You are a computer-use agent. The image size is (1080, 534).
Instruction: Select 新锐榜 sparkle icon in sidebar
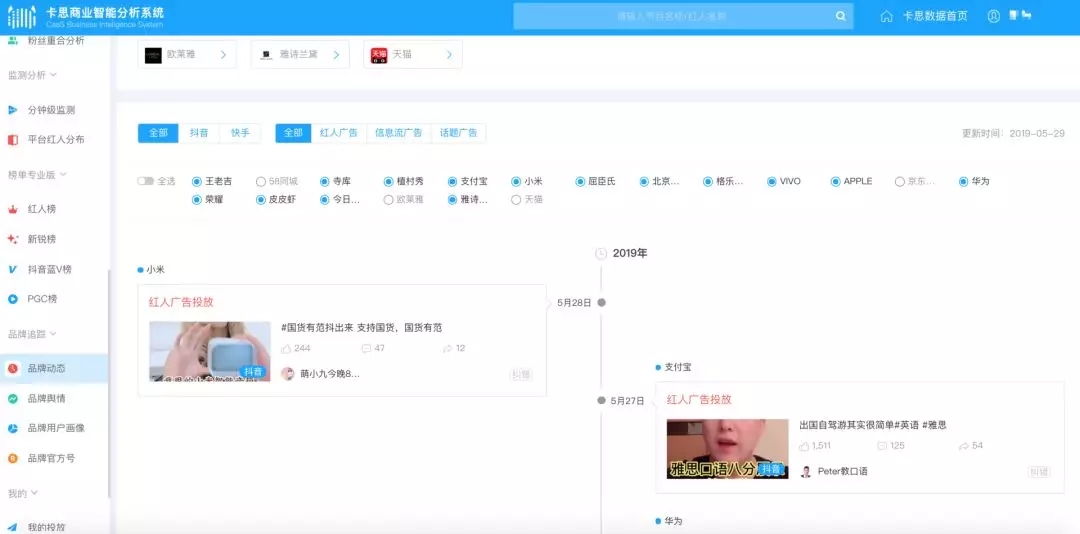pyautogui.click(x=13, y=239)
